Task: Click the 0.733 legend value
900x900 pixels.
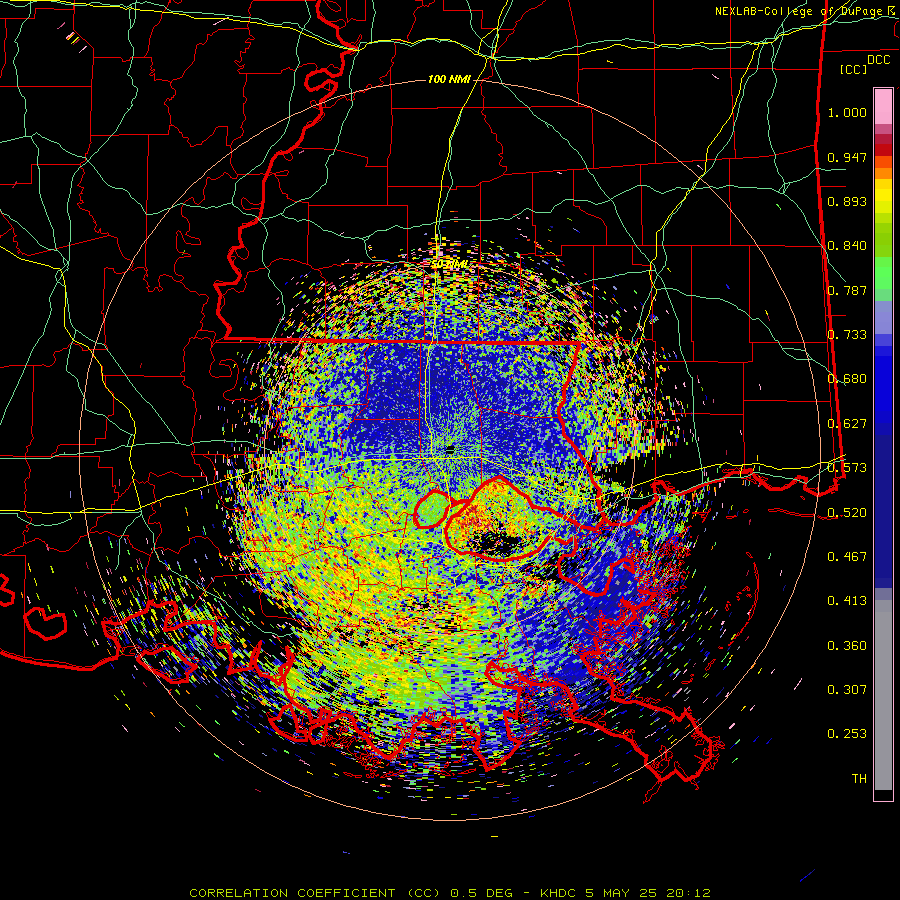Action: (x=847, y=335)
